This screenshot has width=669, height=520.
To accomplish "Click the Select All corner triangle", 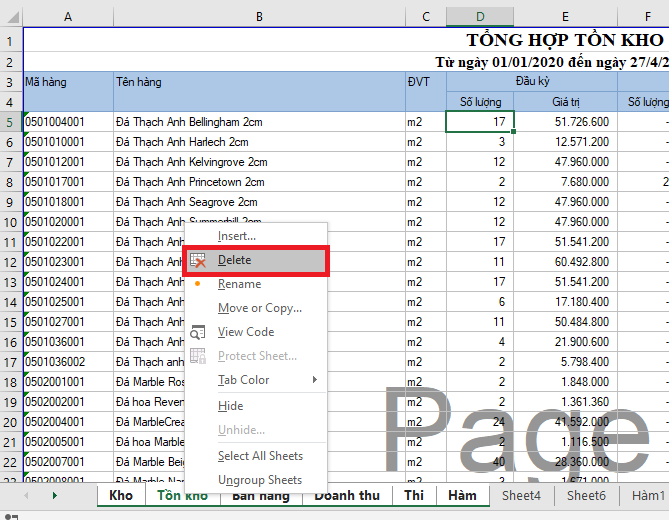I will tap(11, 17).
